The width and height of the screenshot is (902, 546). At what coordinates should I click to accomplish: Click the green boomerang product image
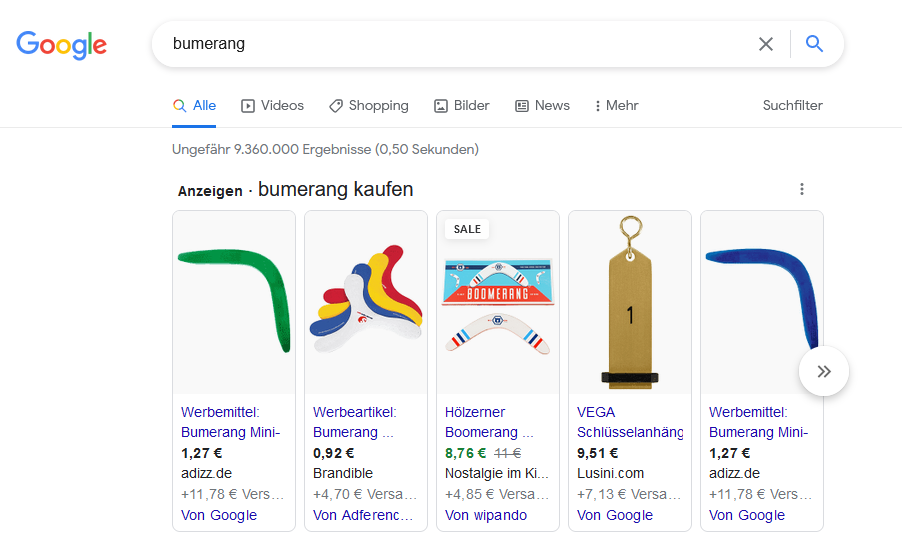(x=234, y=302)
